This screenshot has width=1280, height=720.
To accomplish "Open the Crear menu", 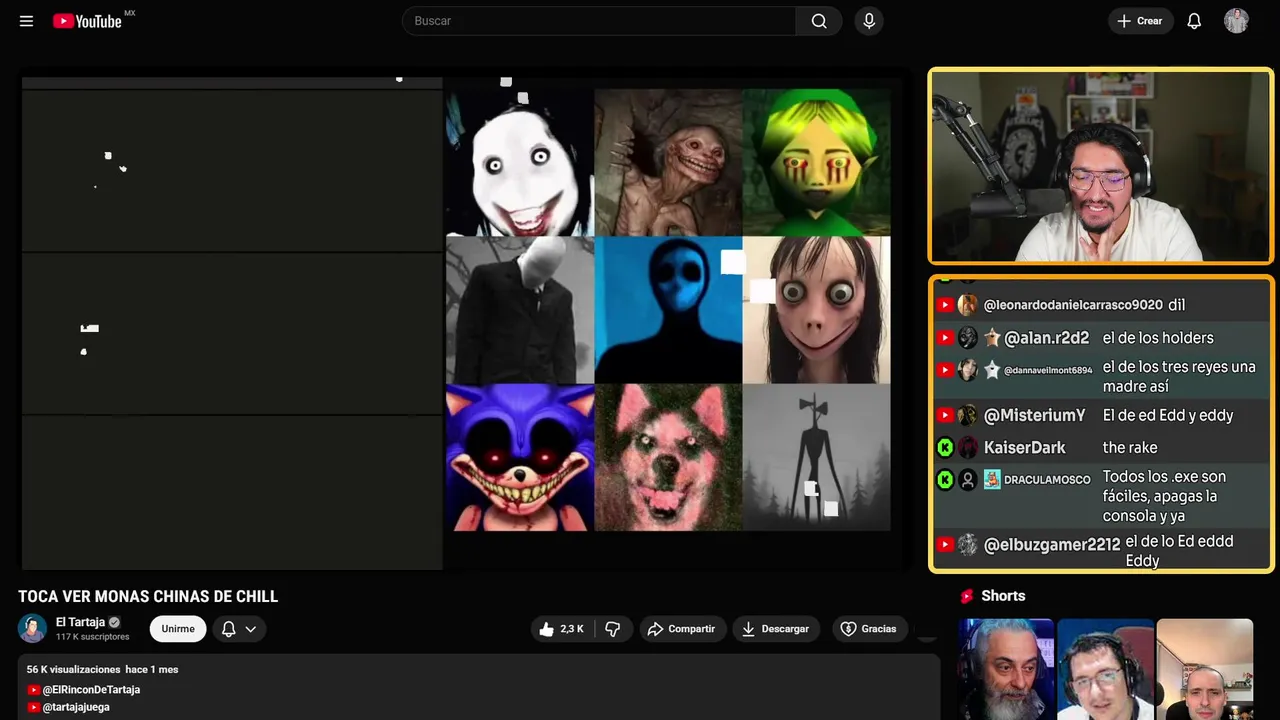I will coord(1140,21).
